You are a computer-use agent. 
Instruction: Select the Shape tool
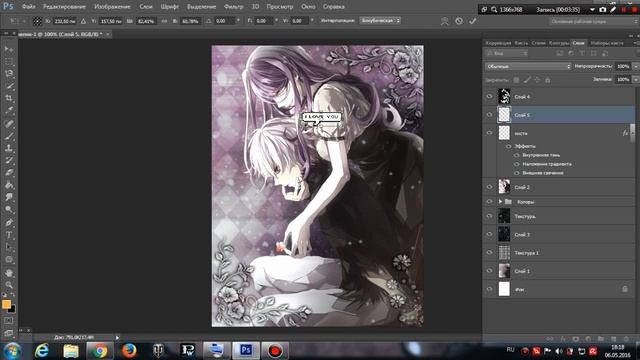pos(9,260)
